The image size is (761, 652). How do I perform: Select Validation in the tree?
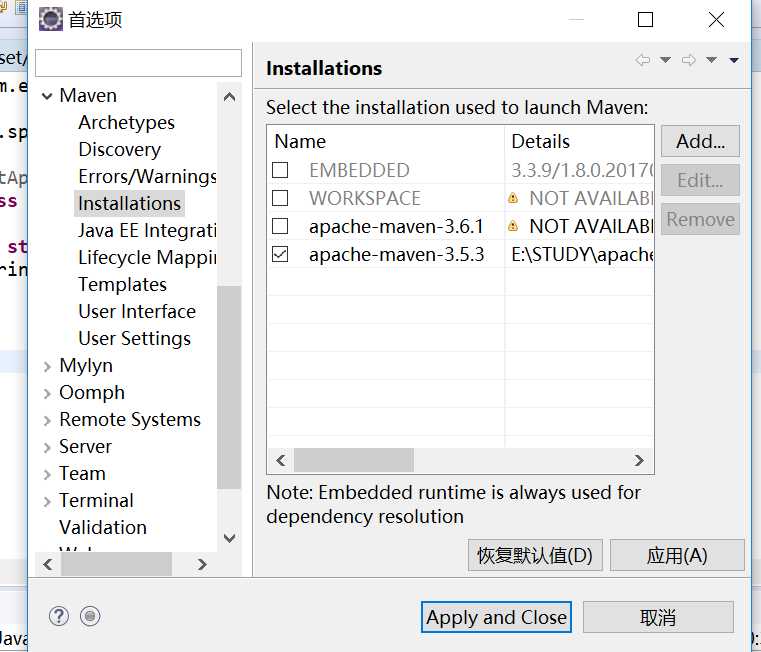(103, 527)
